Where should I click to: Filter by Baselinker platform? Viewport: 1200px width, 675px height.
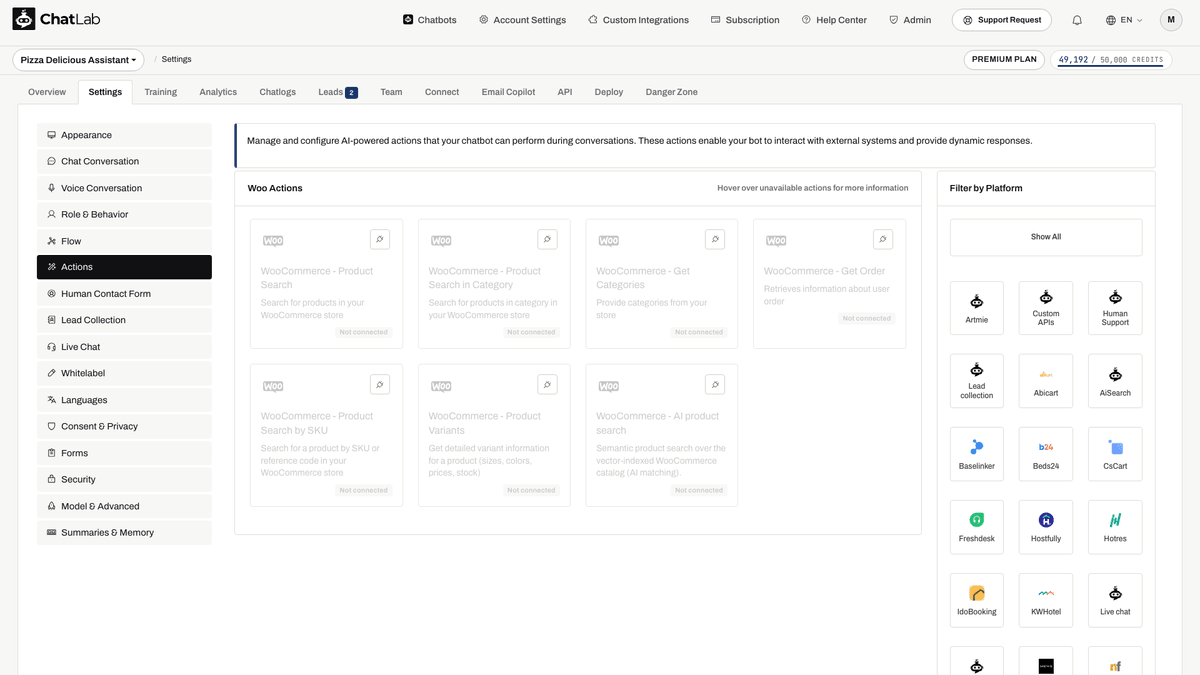click(977, 454)
